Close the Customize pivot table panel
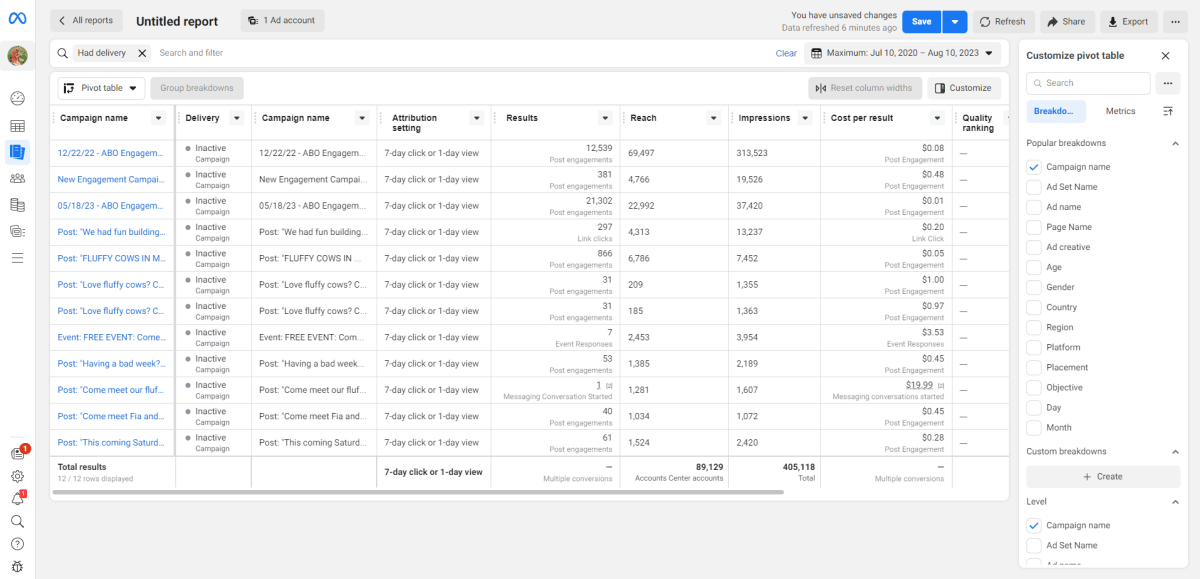This screenshot has height=579, width=1200. (x=1165, y=56)
